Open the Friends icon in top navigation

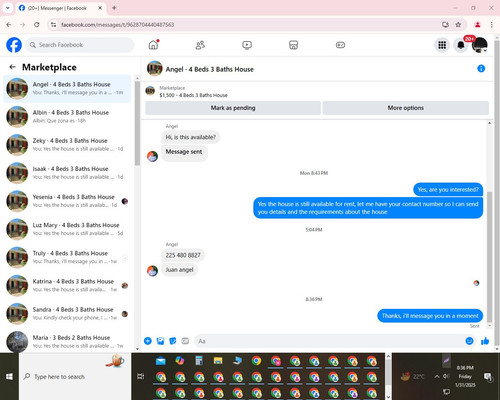(200, 45)
